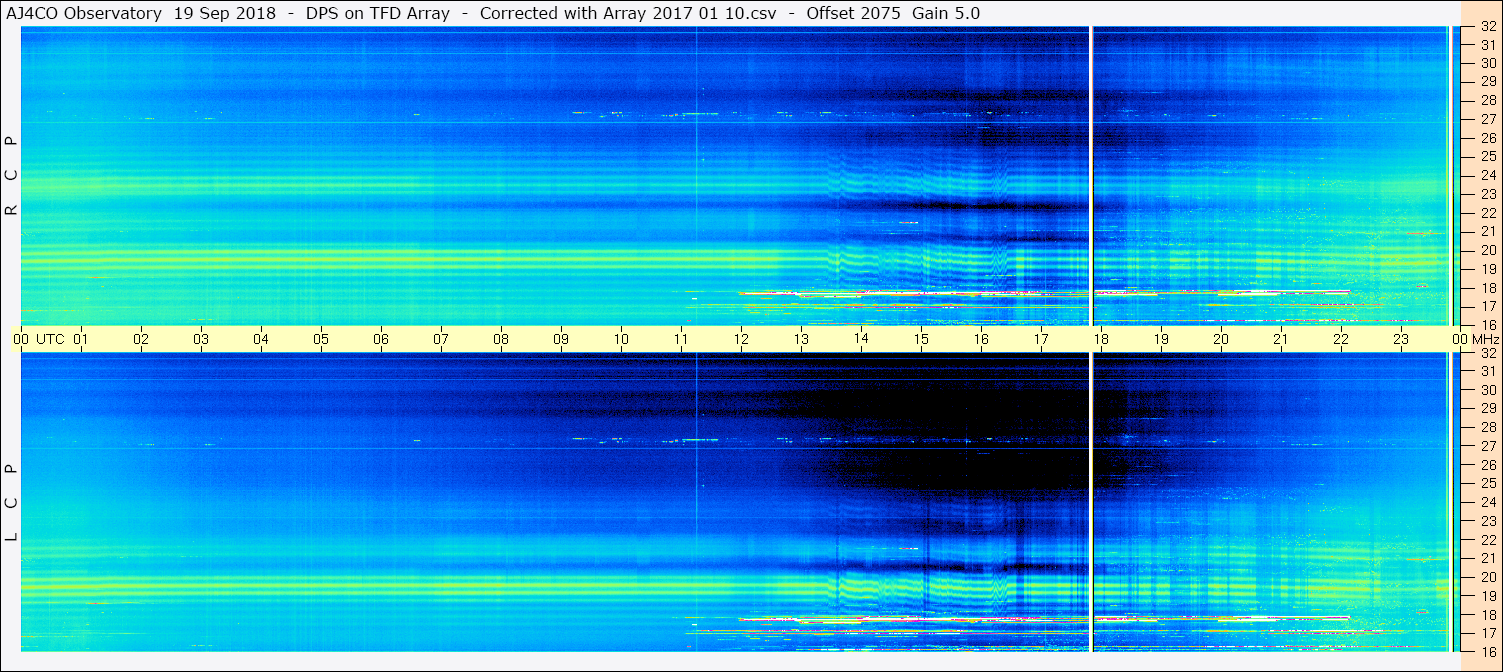Click the 03 hour tick label
The height and width of the screenshot is (672, 1503).
tap(201, 339)
